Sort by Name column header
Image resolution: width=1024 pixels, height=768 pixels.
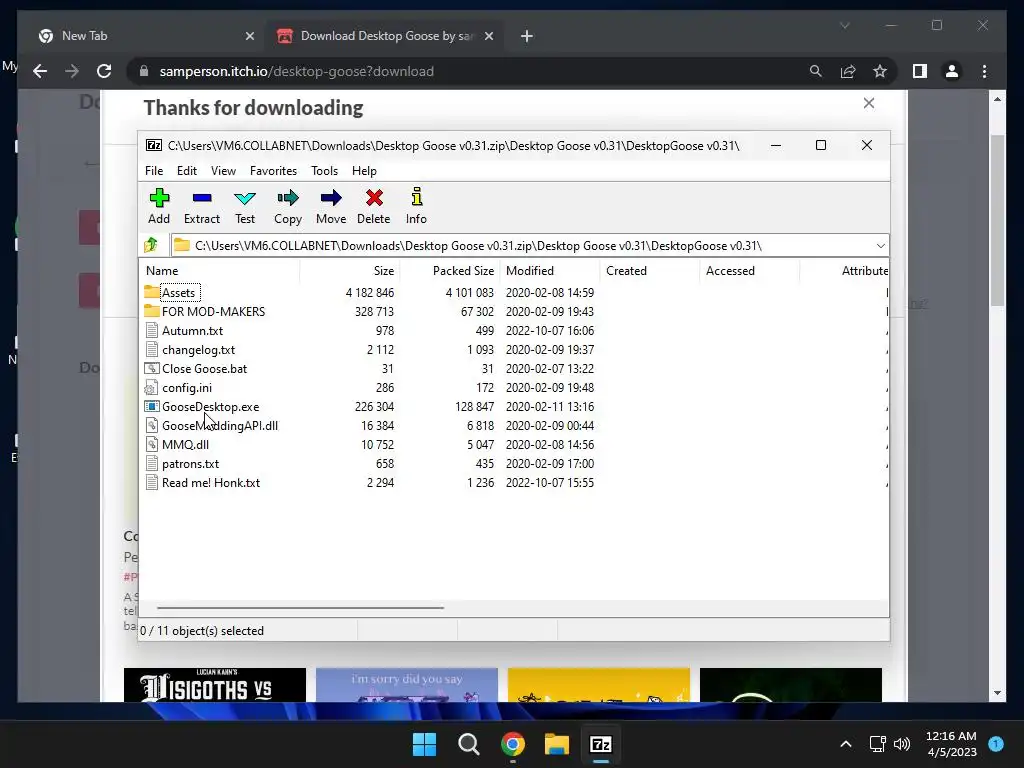pos(219,270)
